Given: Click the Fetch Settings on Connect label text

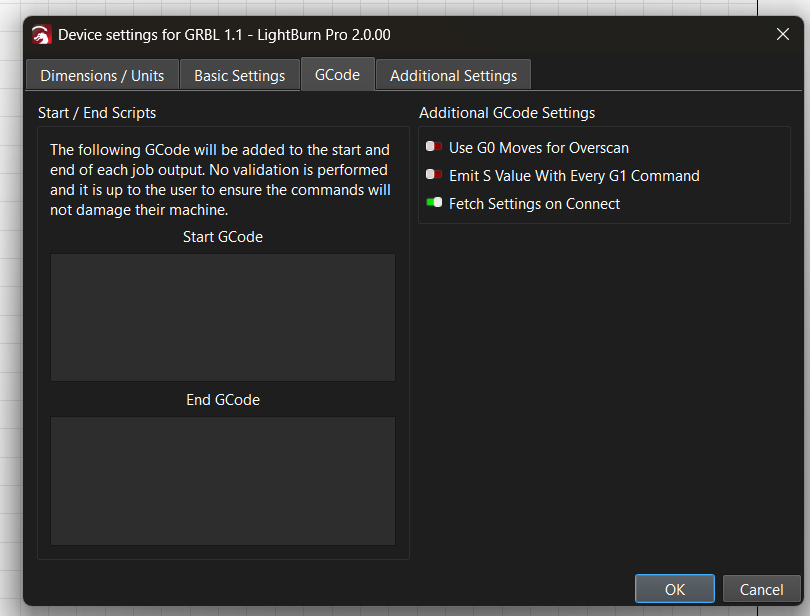Looking at the screenshot, I should tap(534, 204).
